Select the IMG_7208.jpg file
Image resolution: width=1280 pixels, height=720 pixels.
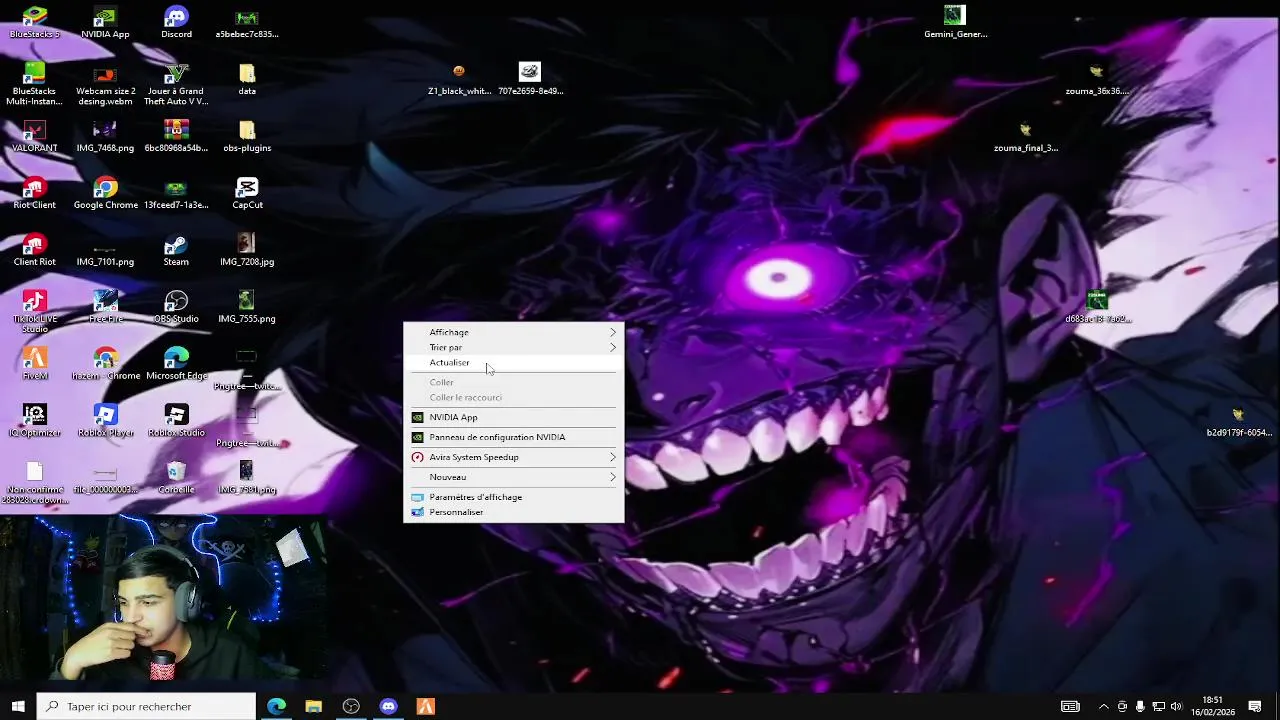coord(247,250)
